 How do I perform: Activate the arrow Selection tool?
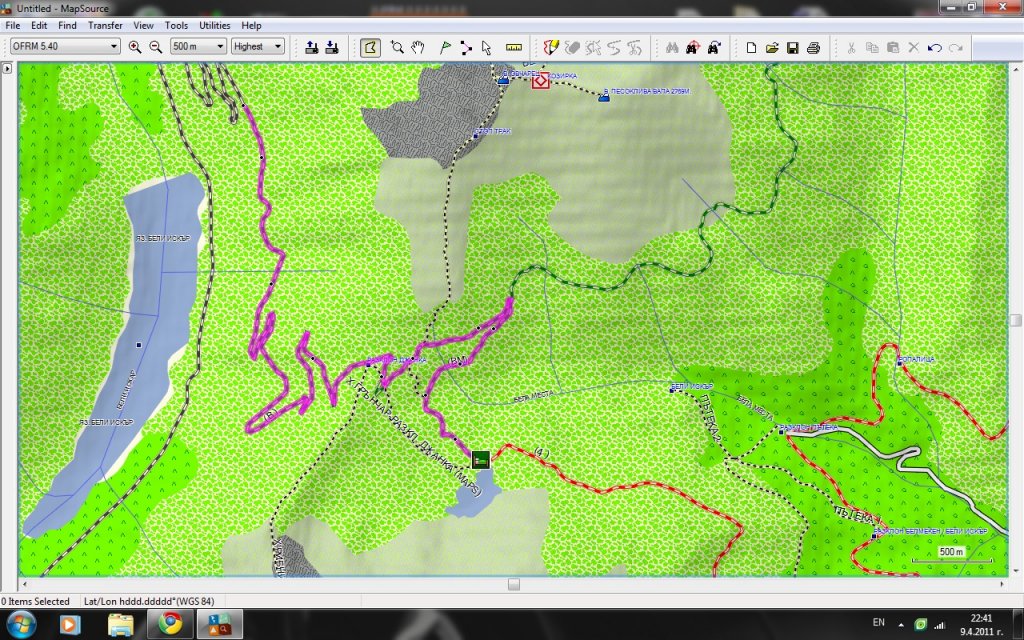[486, 47]
